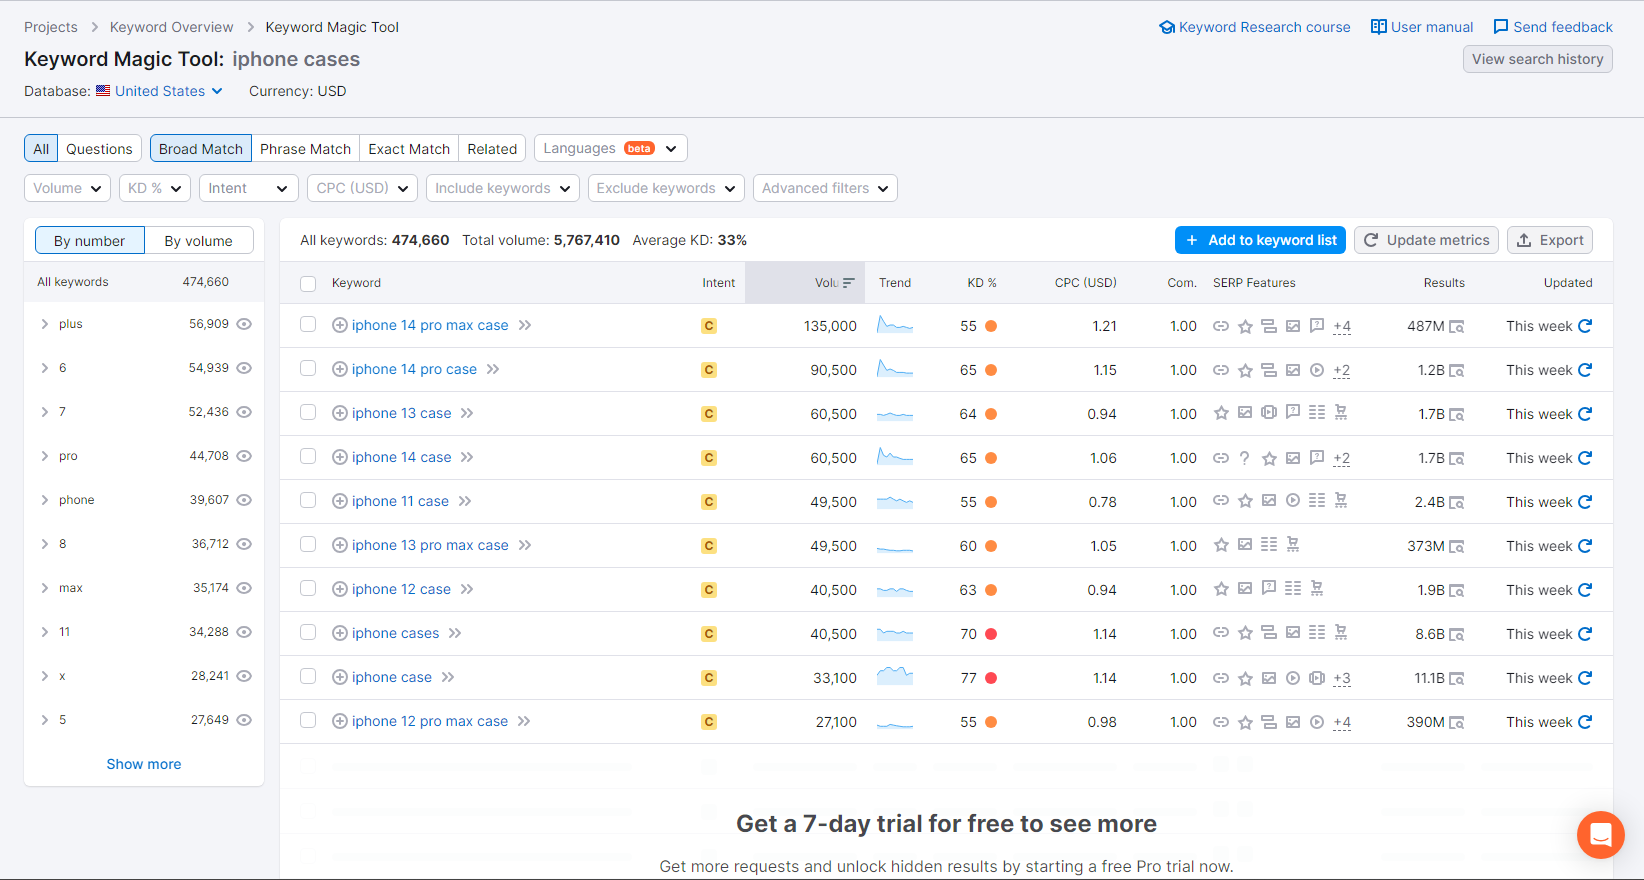This screenshot has width=1644, height=880.
Task: Select Exact Match tab
Action: point(409,149)
